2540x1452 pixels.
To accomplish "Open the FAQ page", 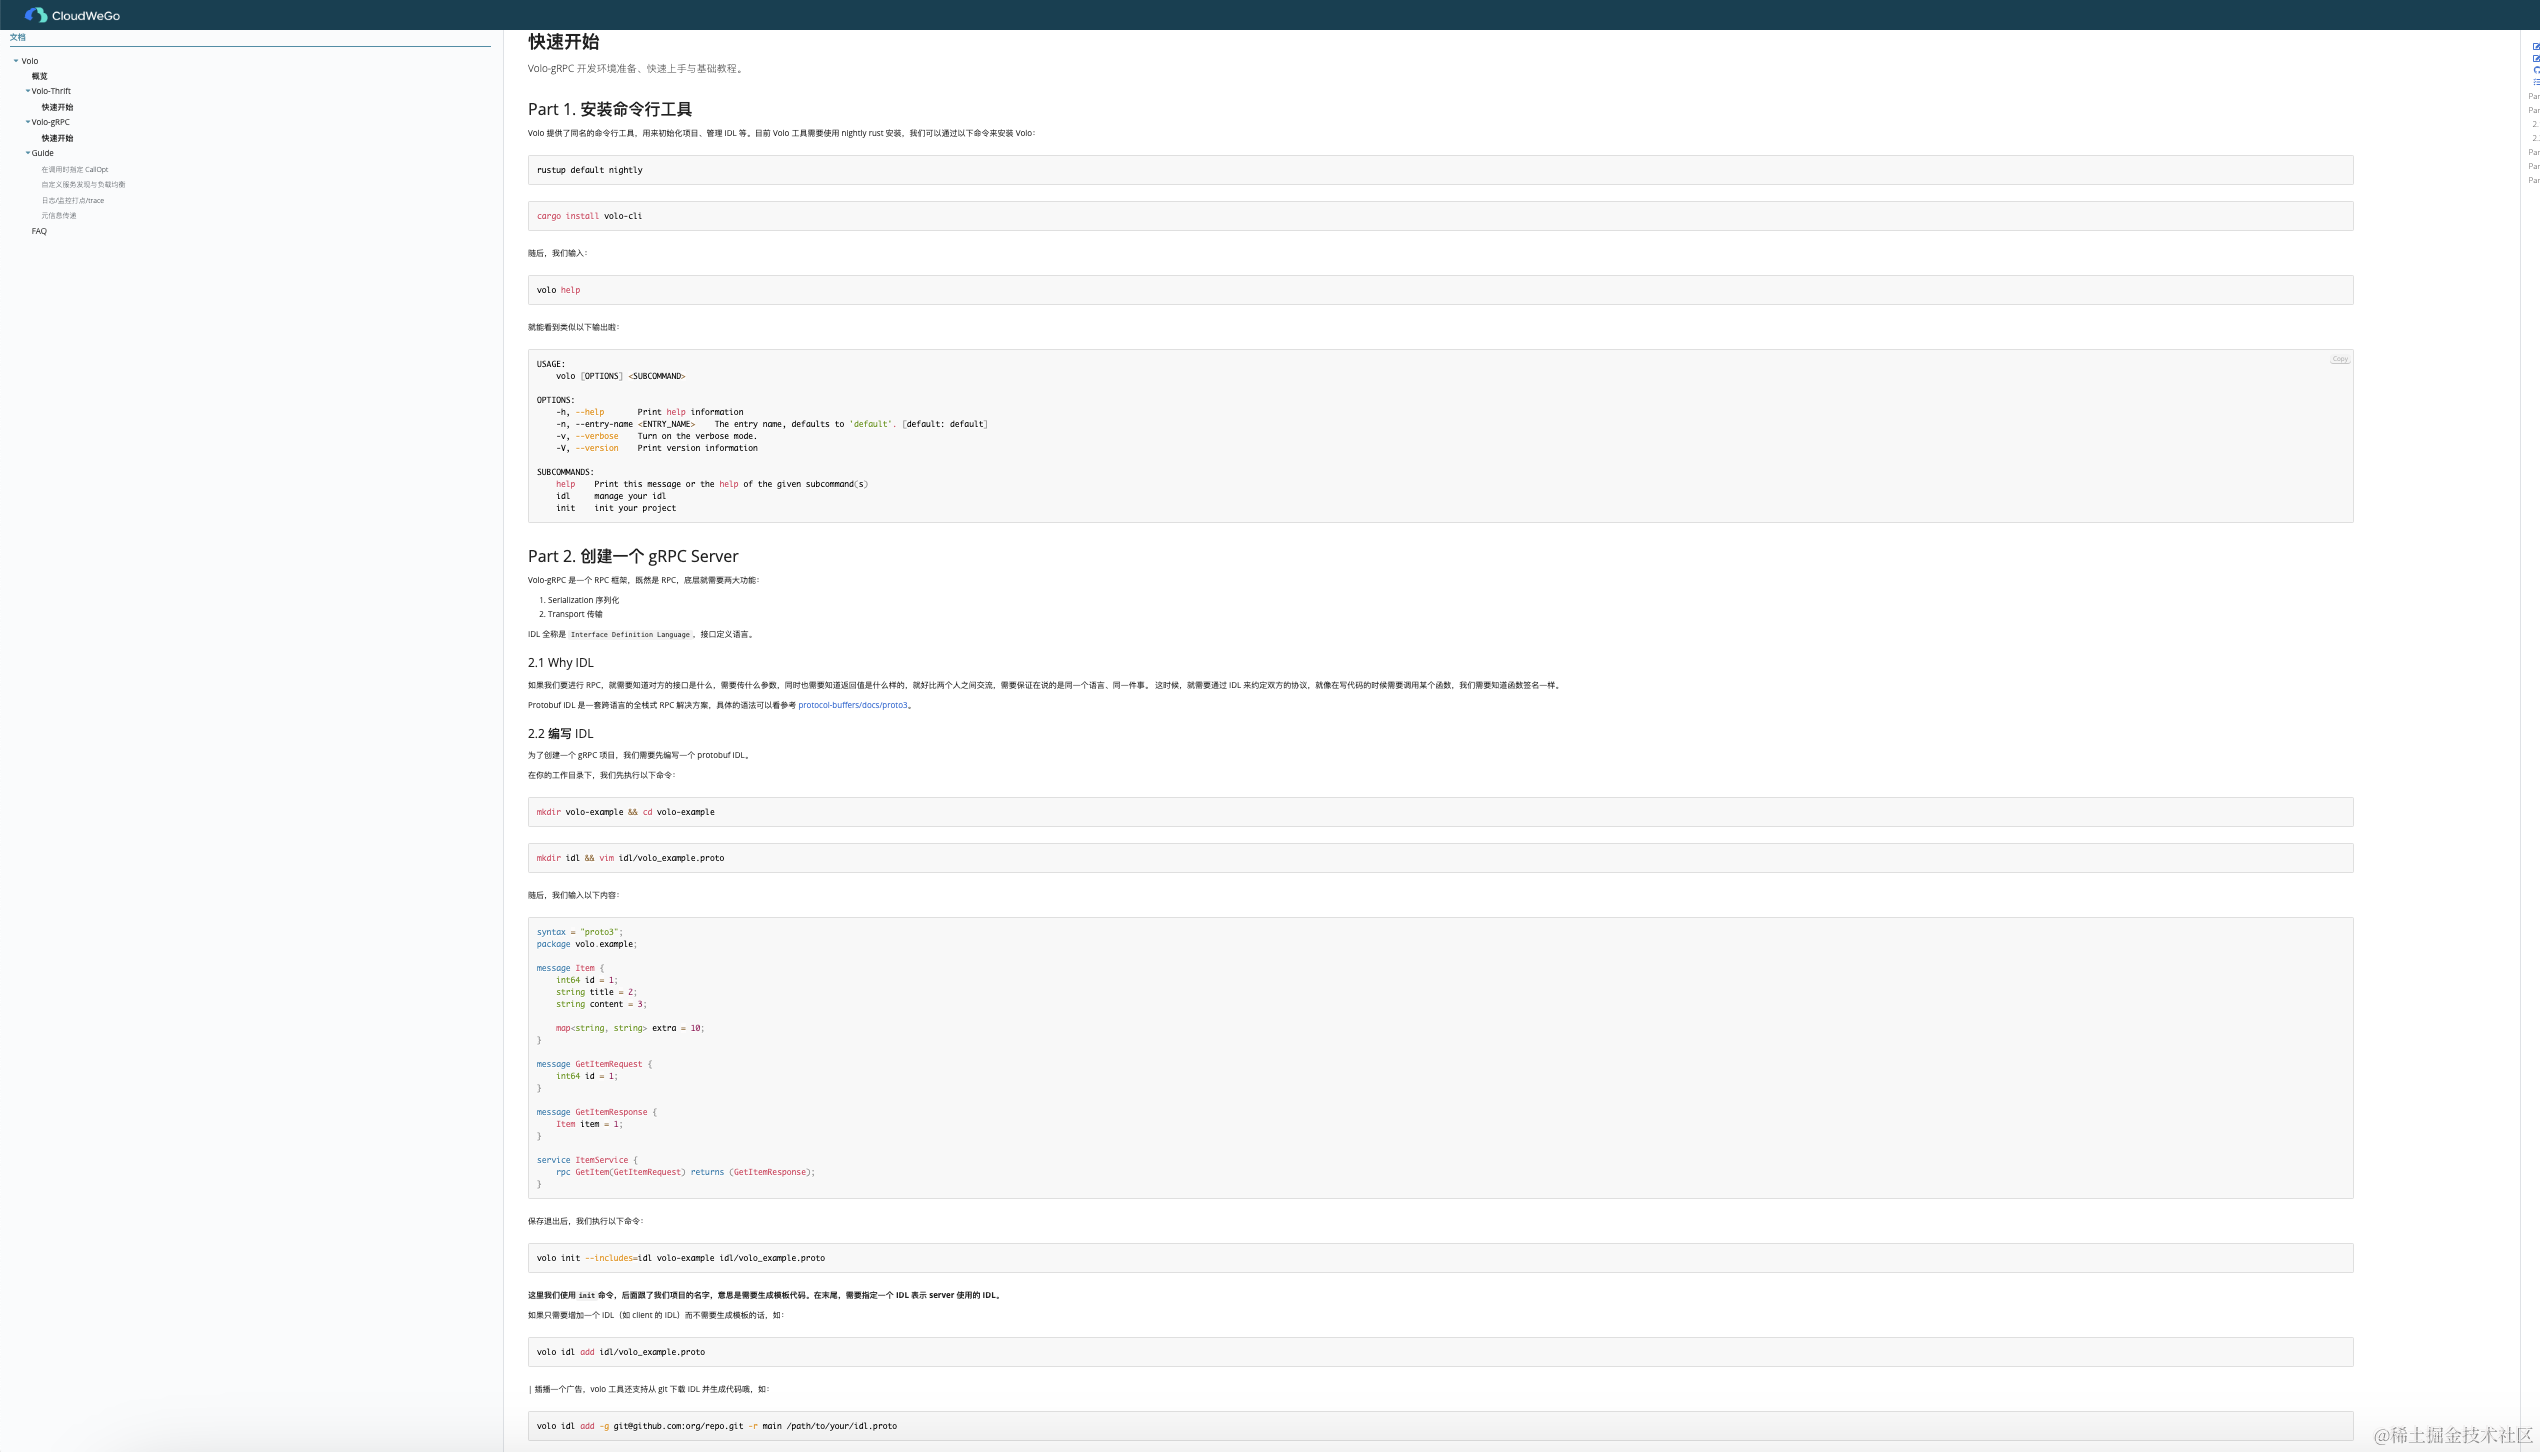I will coord(39,231).
